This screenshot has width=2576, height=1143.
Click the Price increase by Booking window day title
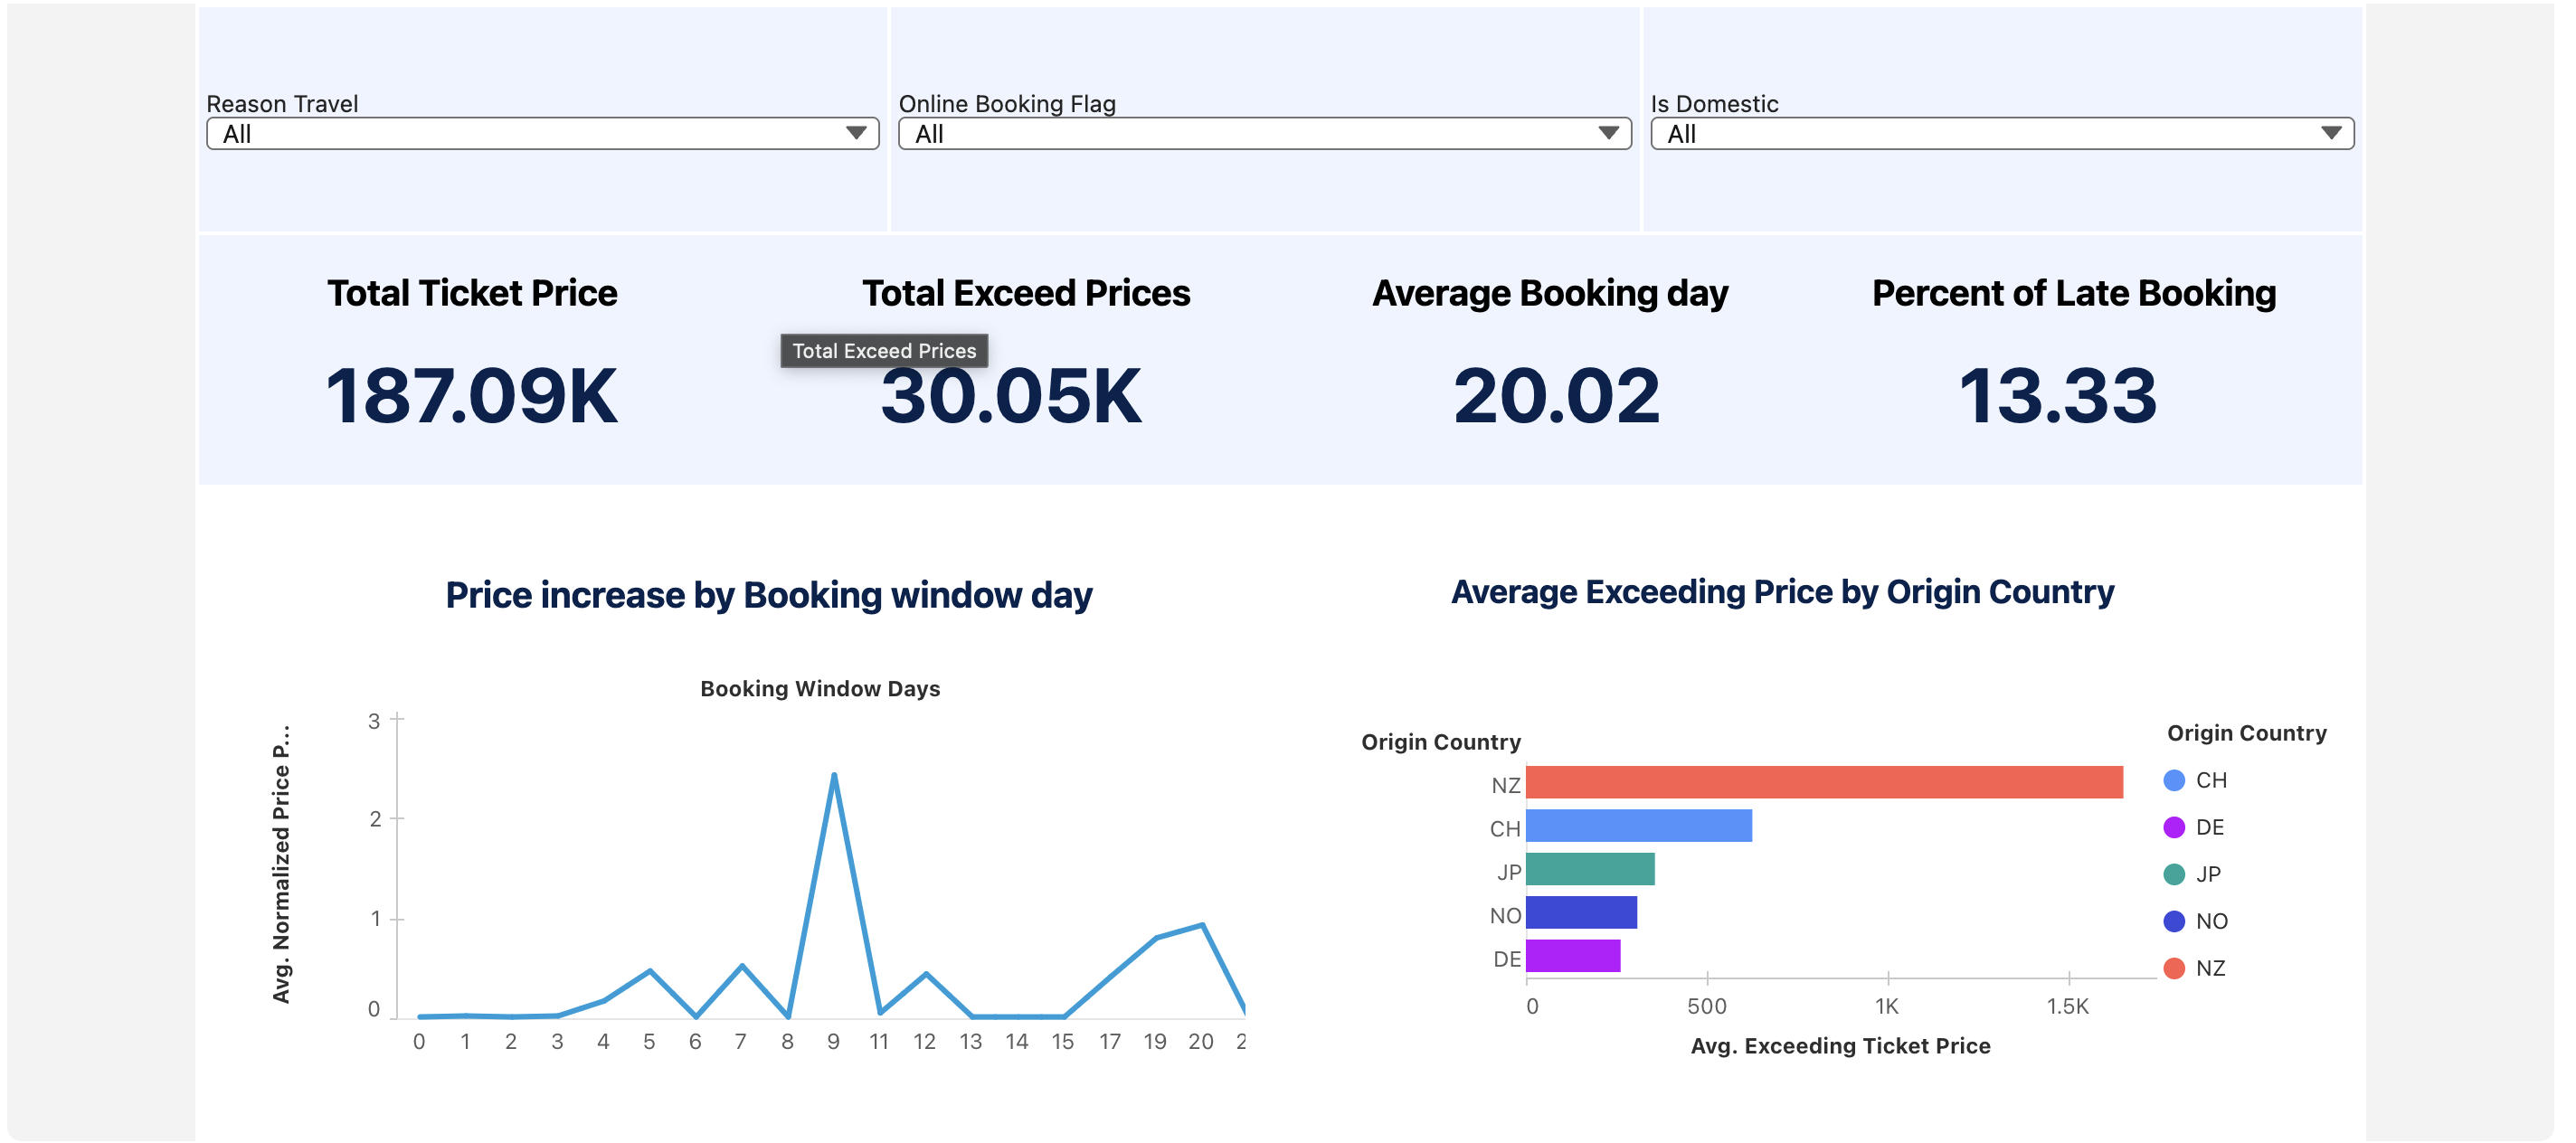(x=768, y=595)
